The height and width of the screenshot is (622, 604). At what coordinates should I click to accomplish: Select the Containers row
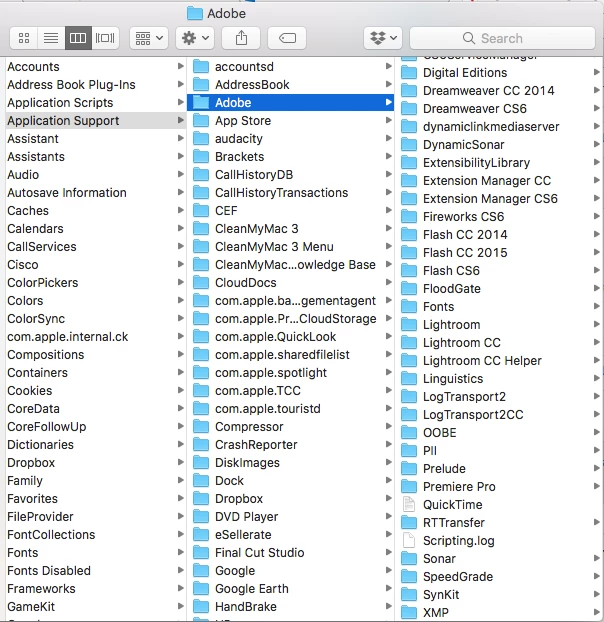(95, 372)
